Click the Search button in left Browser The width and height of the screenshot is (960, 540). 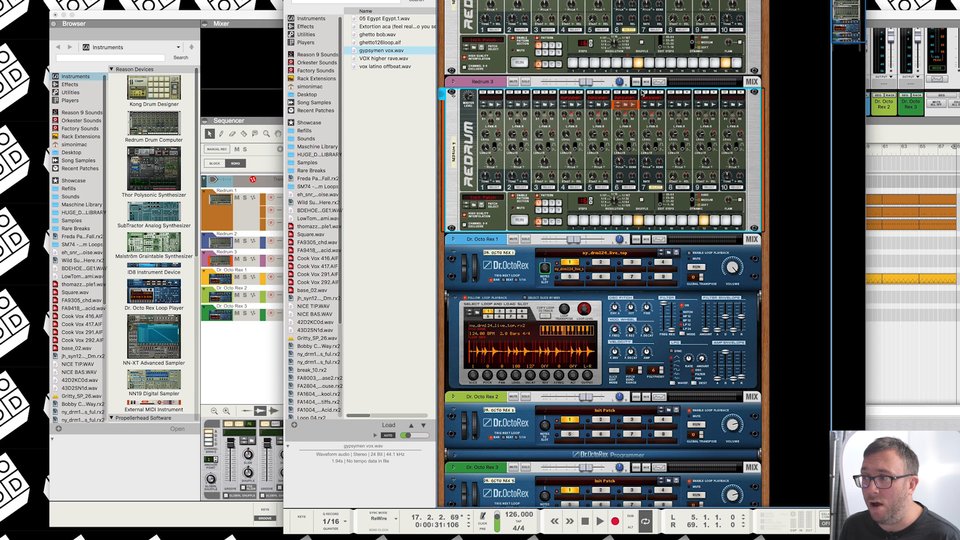coord(181,58)
